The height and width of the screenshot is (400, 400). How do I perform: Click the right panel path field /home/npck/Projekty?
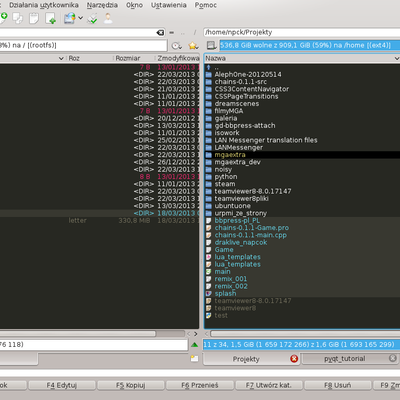click(x=302, y=32)
